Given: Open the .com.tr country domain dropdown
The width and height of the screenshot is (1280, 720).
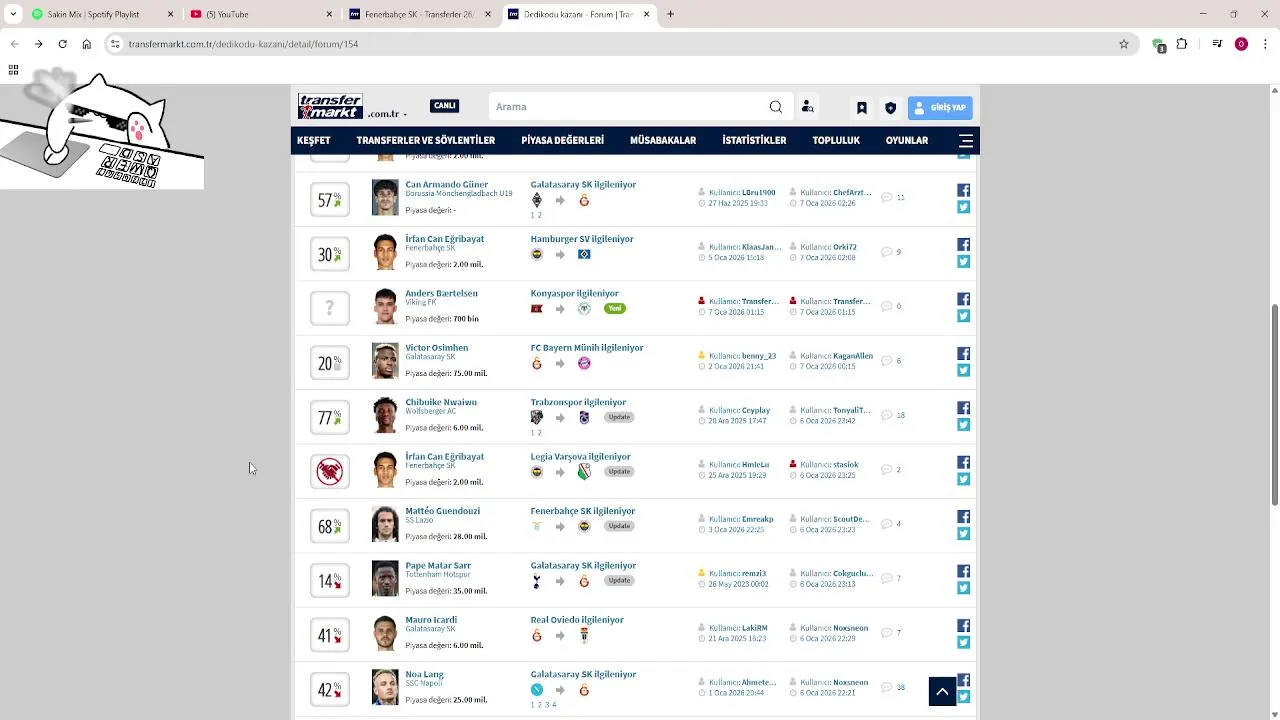Looking at the screenshot, I should coord(387,114).
